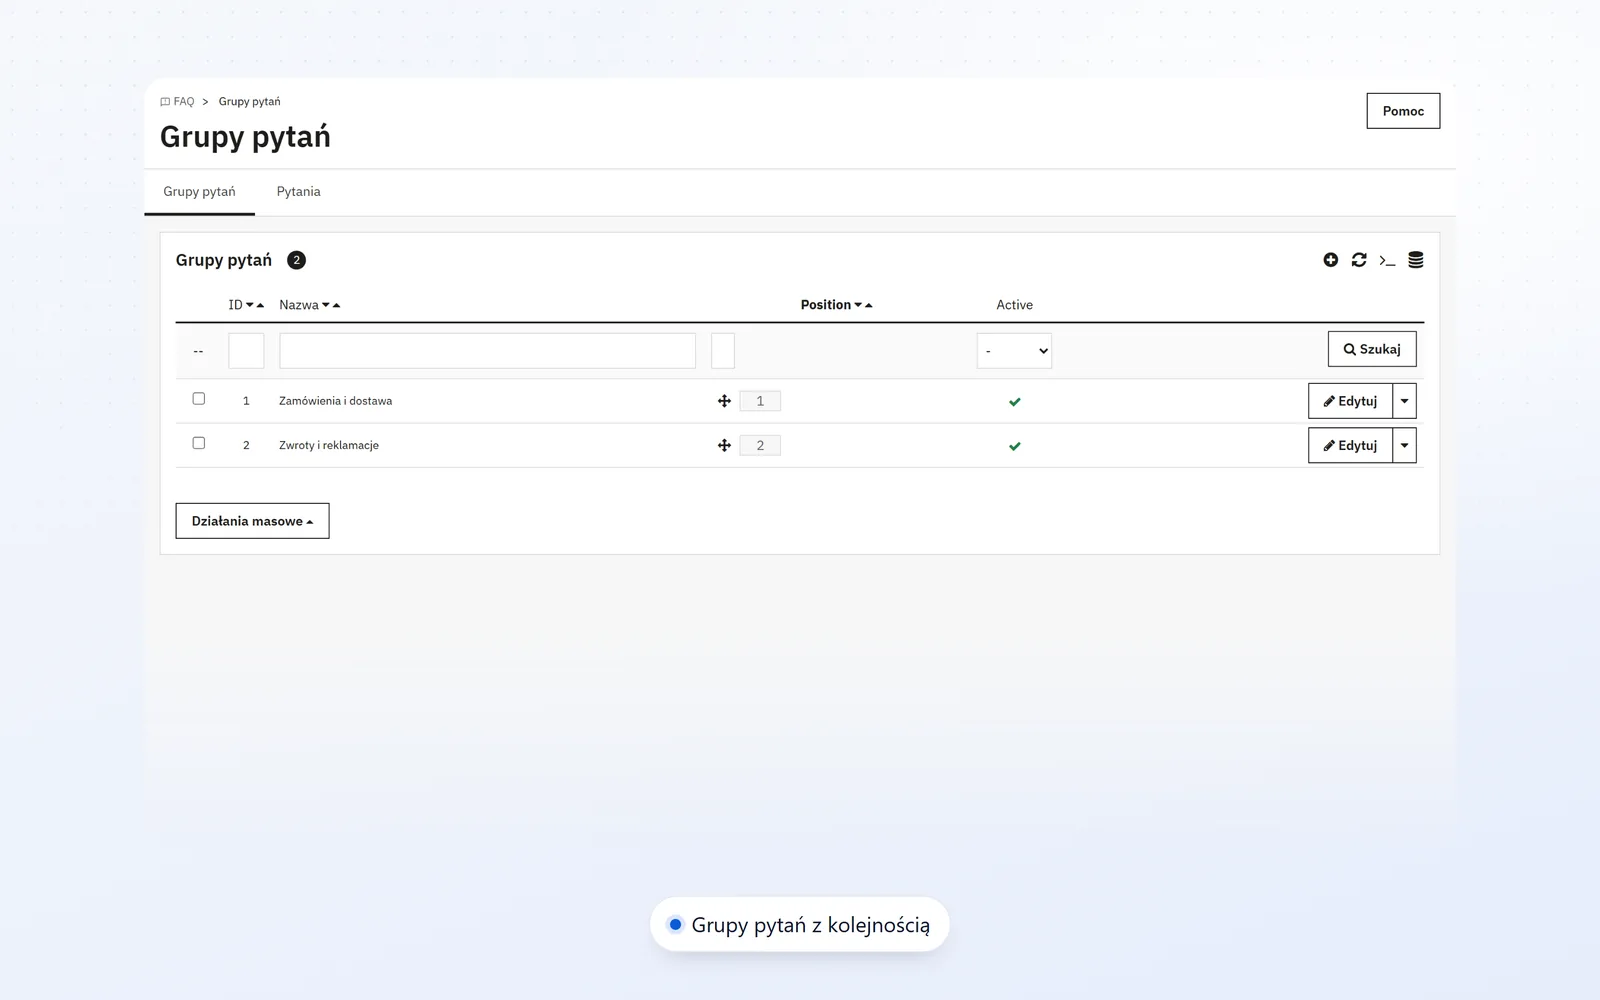Click the Szukaj search button
The image size is (1600, 1000).
[1372, 349]
